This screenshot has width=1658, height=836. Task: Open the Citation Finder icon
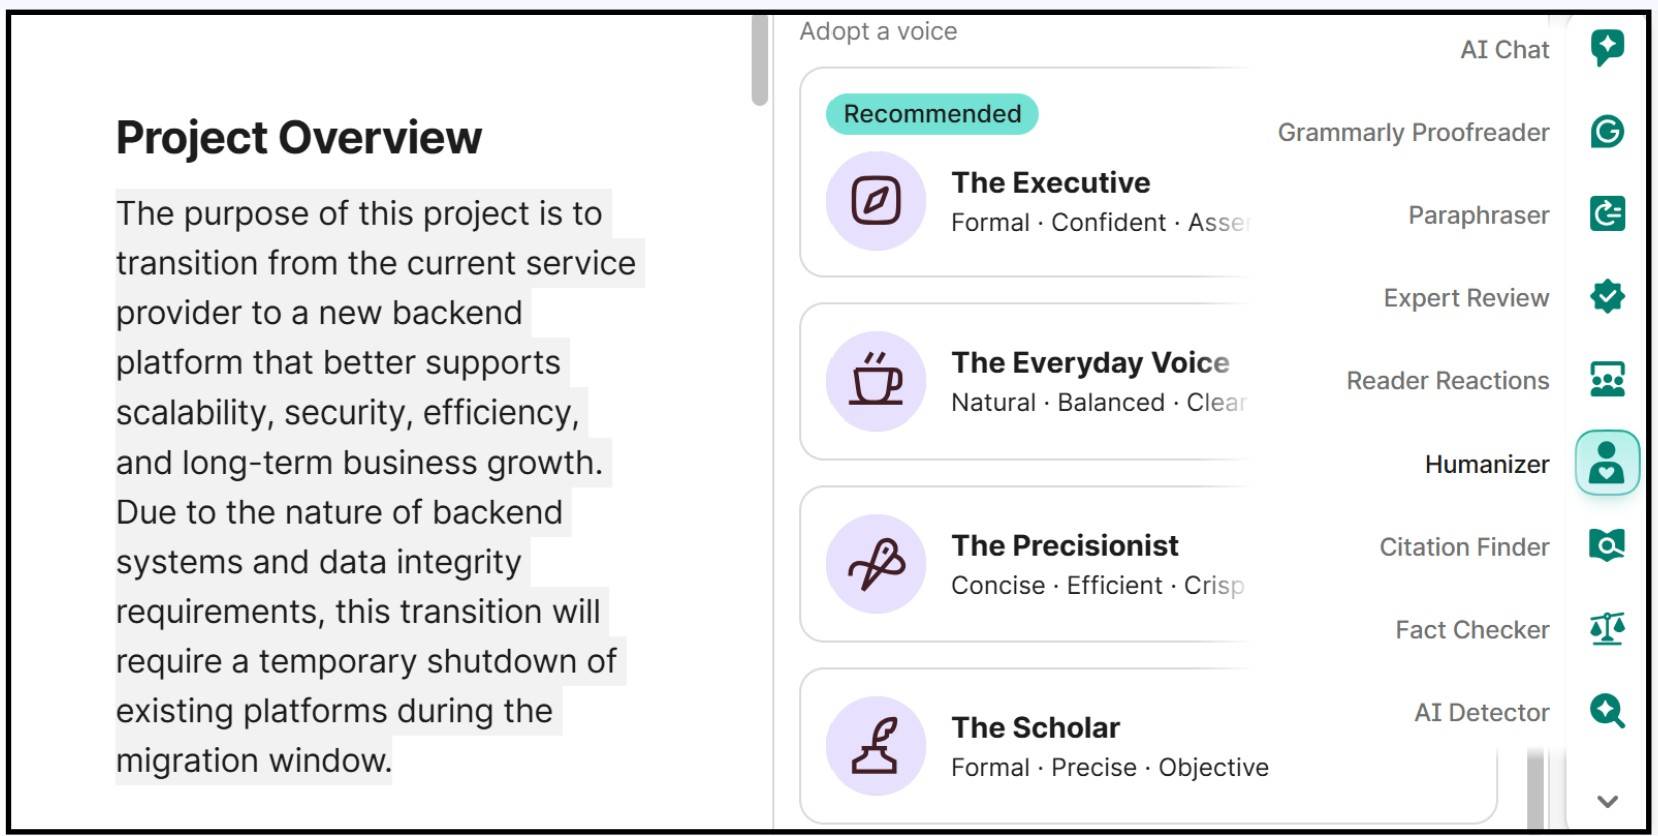point(1607,546)
